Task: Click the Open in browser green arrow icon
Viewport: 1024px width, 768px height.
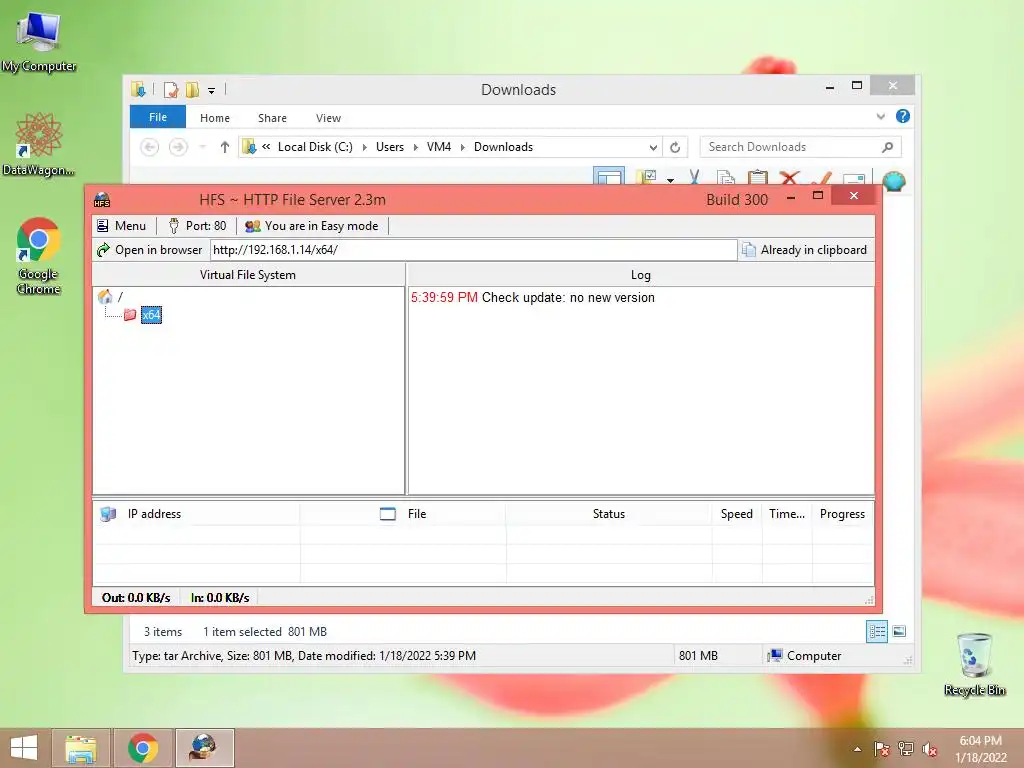Action: tap(103, 249)
